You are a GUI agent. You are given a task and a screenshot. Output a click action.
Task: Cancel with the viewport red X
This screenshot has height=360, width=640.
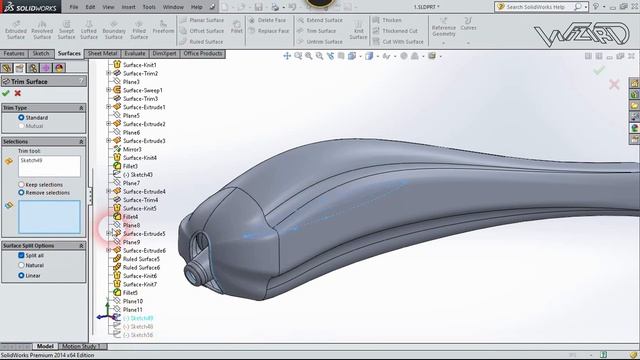tap(614, 84)
